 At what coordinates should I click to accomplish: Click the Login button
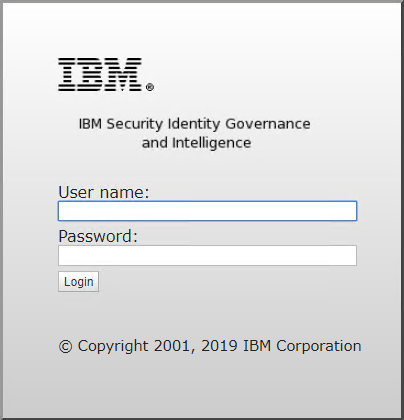click(79, 282)
